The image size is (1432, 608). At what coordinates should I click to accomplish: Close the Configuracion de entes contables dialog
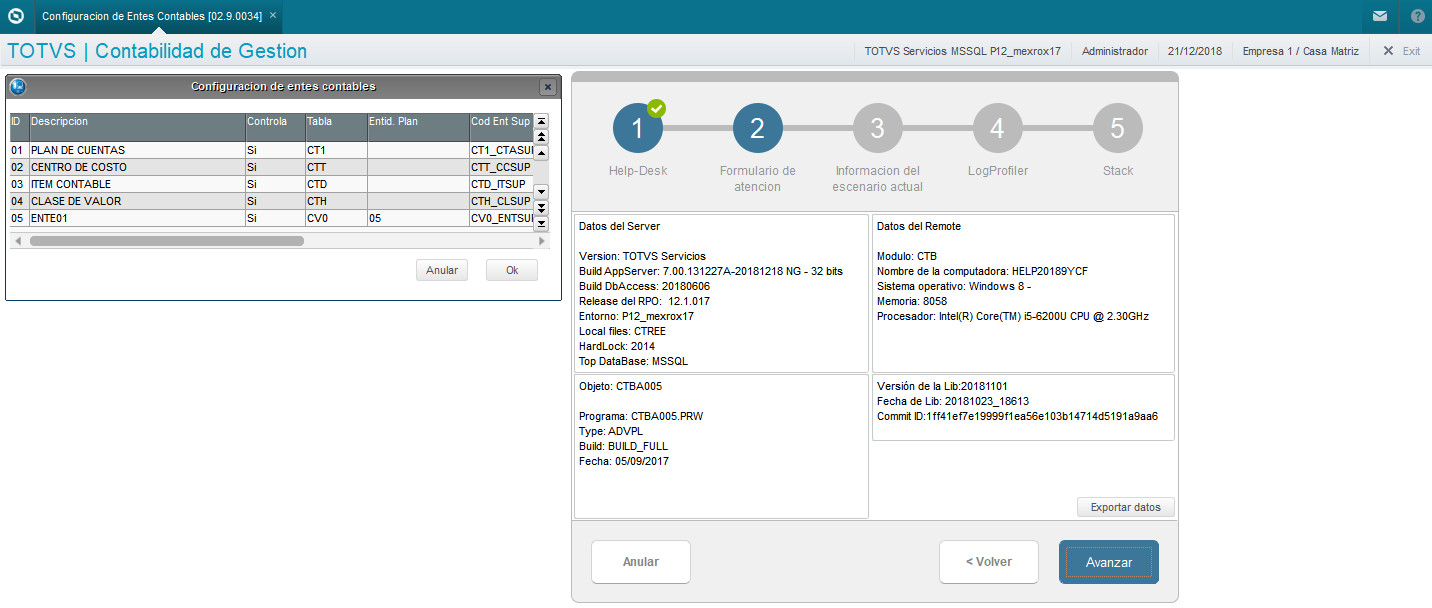(547, 87)
